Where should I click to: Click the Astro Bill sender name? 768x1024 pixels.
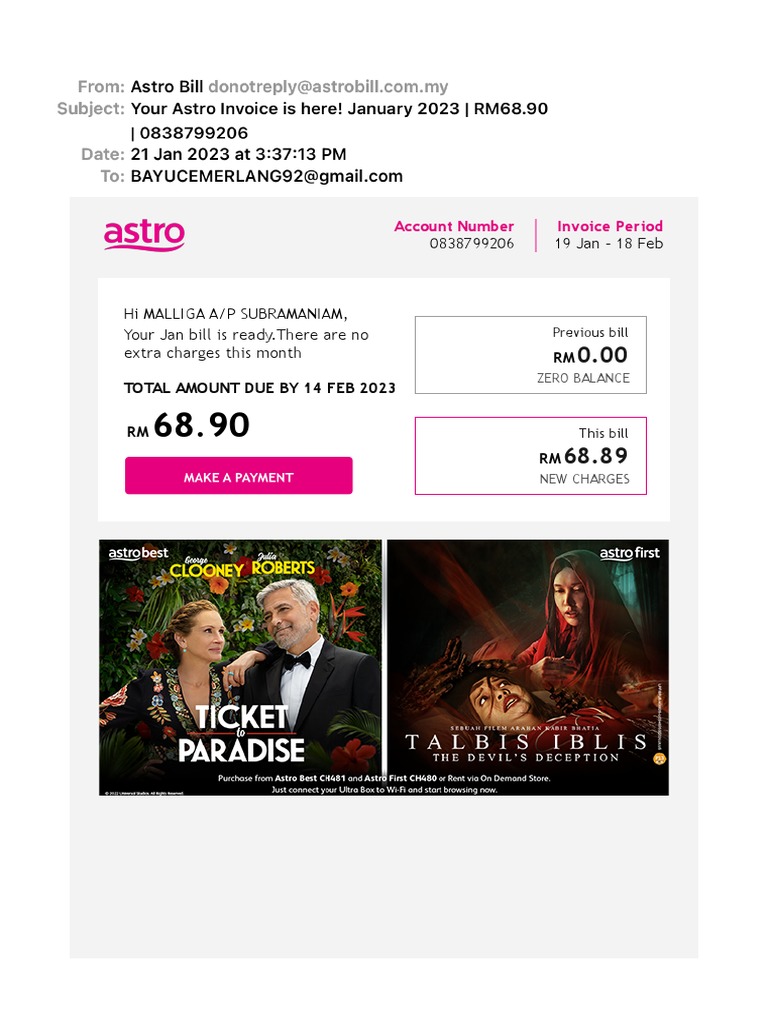(167, 87)
